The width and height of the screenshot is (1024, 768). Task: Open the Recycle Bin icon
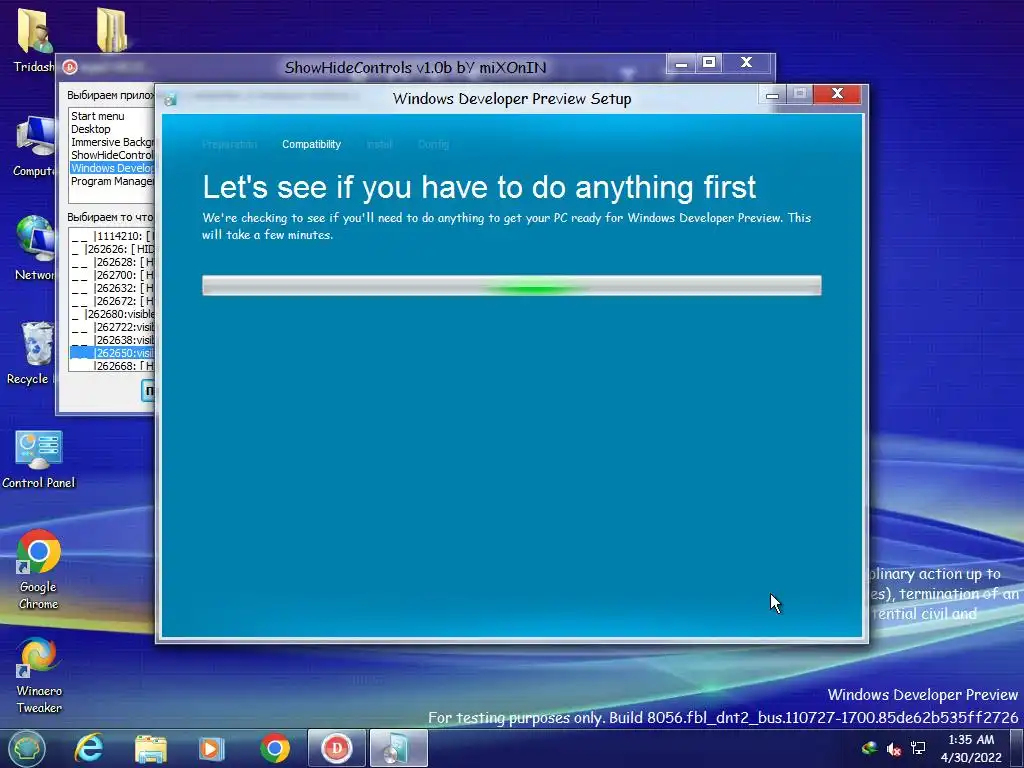pos(31,353)
